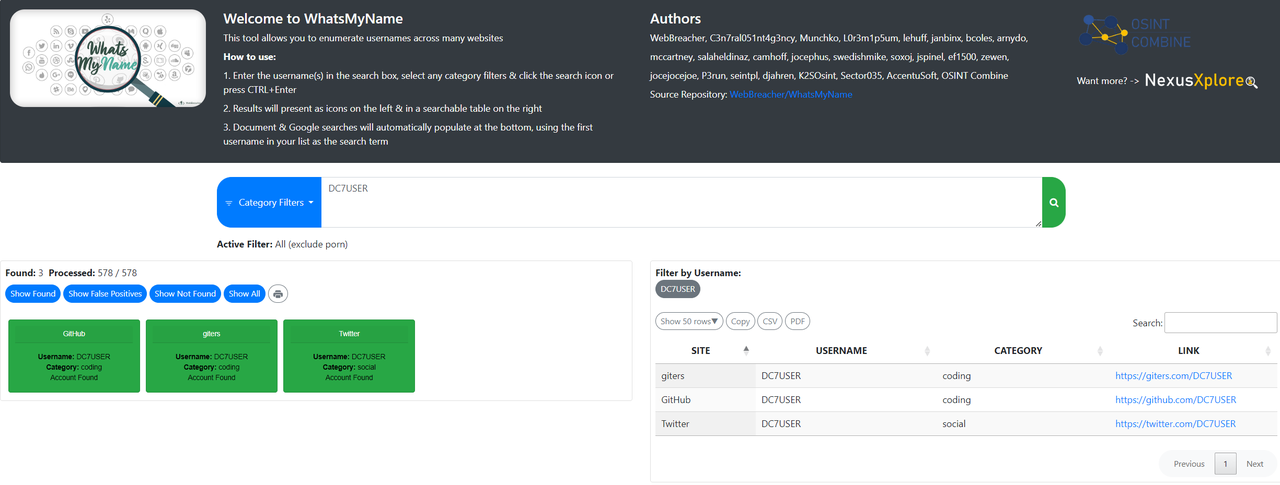The width and height of the screenshot is (1280, 485).
Task: Click the green search magnifier button
Action: point(1053,202)
